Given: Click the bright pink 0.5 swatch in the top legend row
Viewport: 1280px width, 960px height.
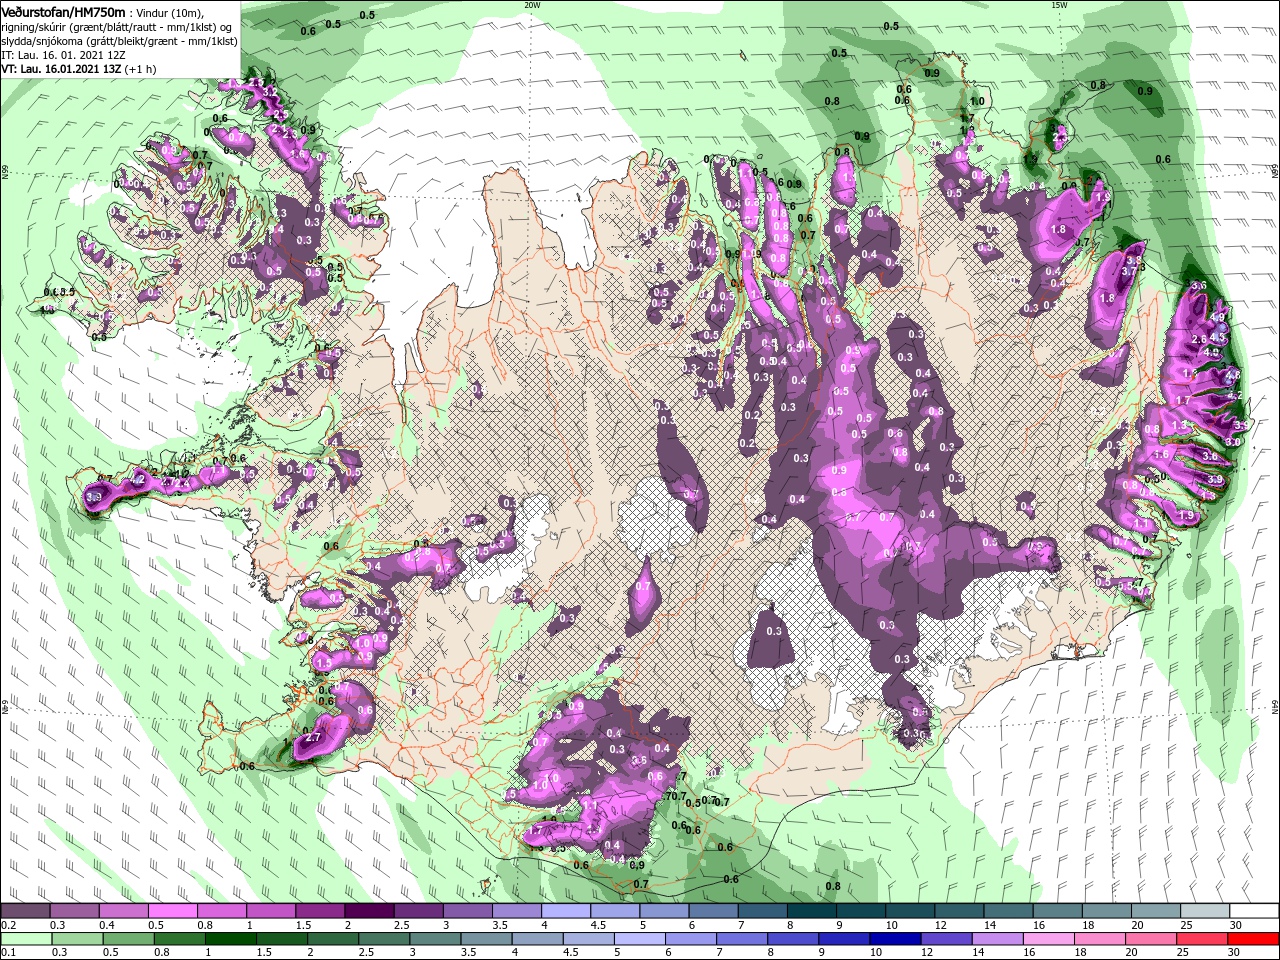Looking at the screenshot, I should coord(172,911).
